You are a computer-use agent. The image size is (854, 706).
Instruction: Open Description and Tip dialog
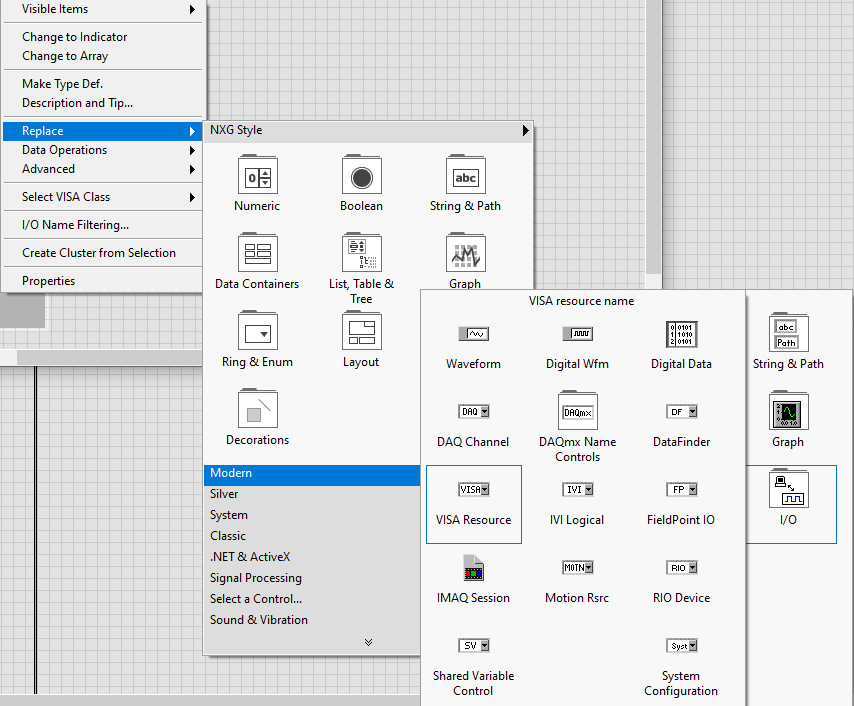coord(102,102)
